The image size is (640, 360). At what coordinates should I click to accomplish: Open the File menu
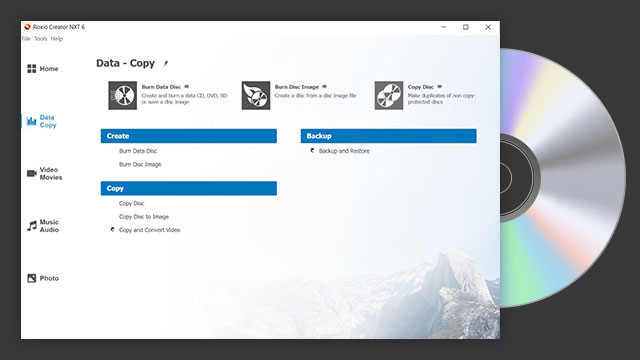[x=26, y=39]
